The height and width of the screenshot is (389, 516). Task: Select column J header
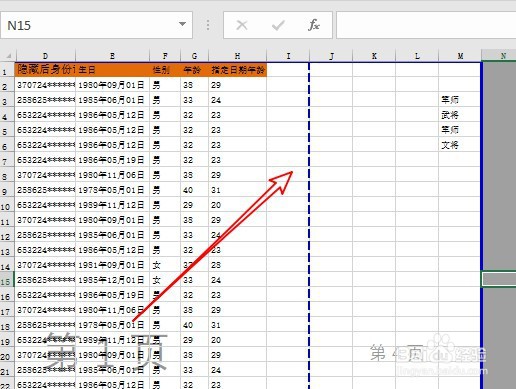point(331,56)
